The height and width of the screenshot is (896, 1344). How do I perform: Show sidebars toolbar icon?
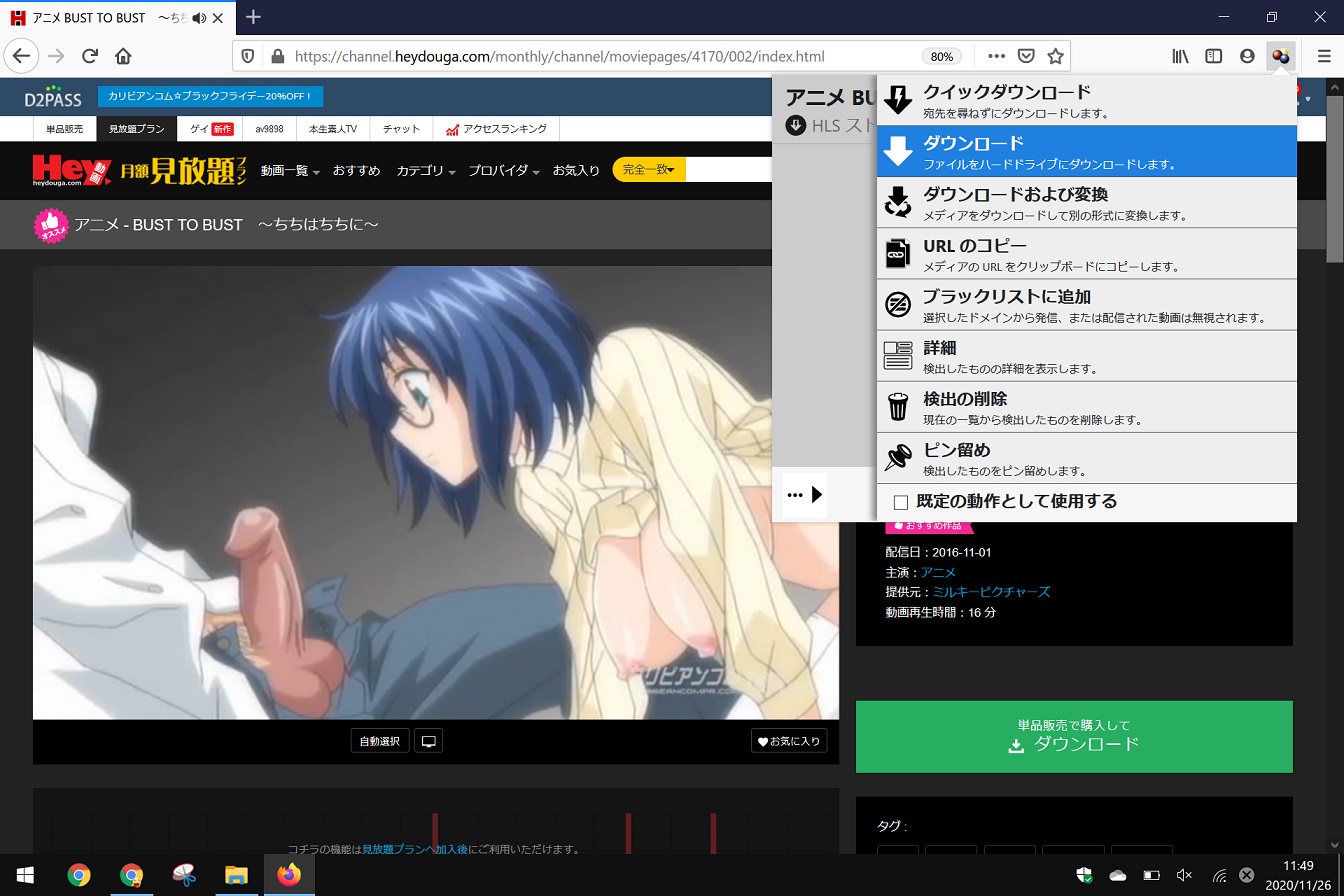pos(1214,56)
